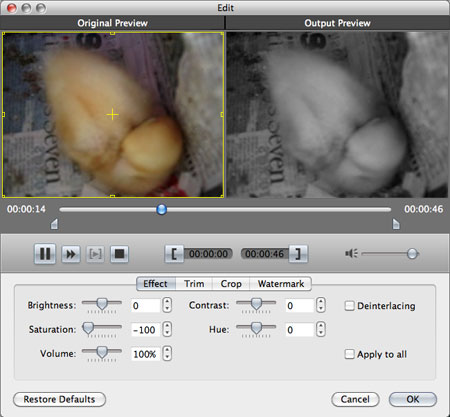This screenshot has width=450, height=417.
Task: Click the play selection bracket button
Action: (x=95, y=254)
